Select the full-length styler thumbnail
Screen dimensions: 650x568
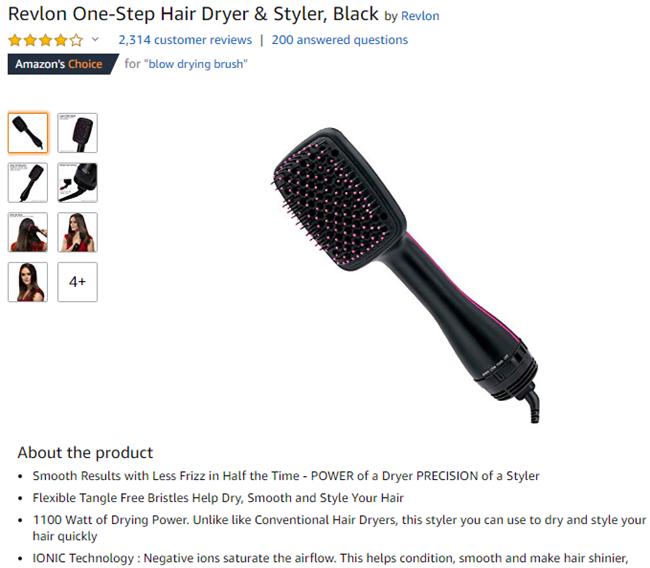(x=28, y=182)
